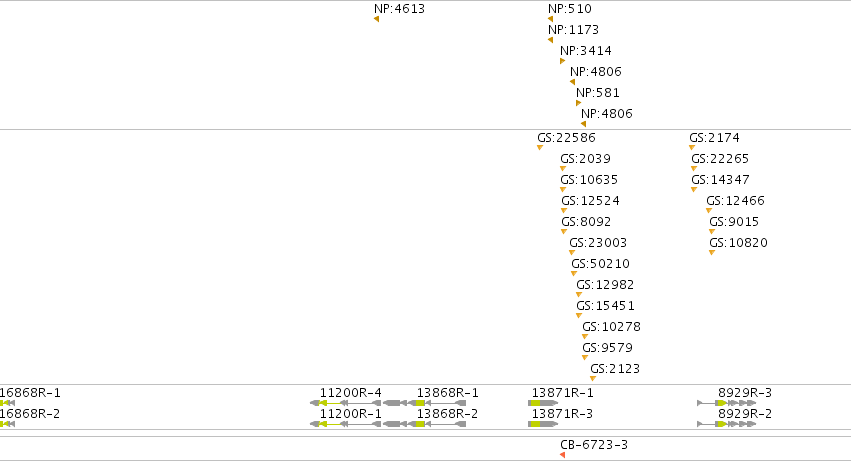Select the GS:22586 insertion triangle
This screenshot has width=851, height=461.
(540, 148)
